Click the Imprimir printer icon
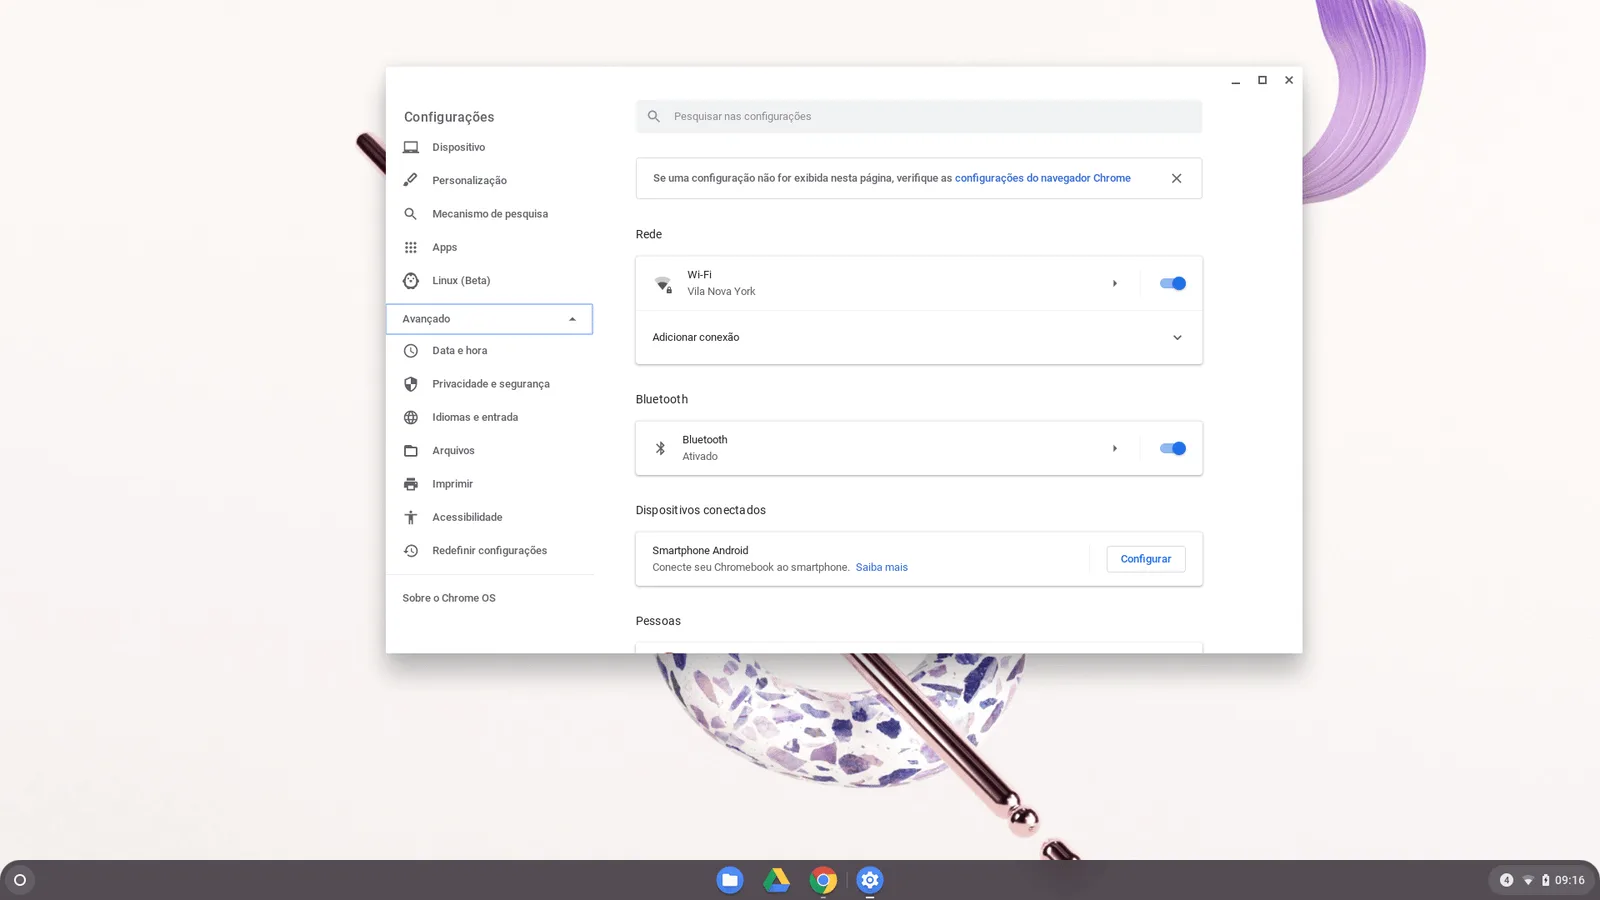1600x900 pixels. click(410, 484)
